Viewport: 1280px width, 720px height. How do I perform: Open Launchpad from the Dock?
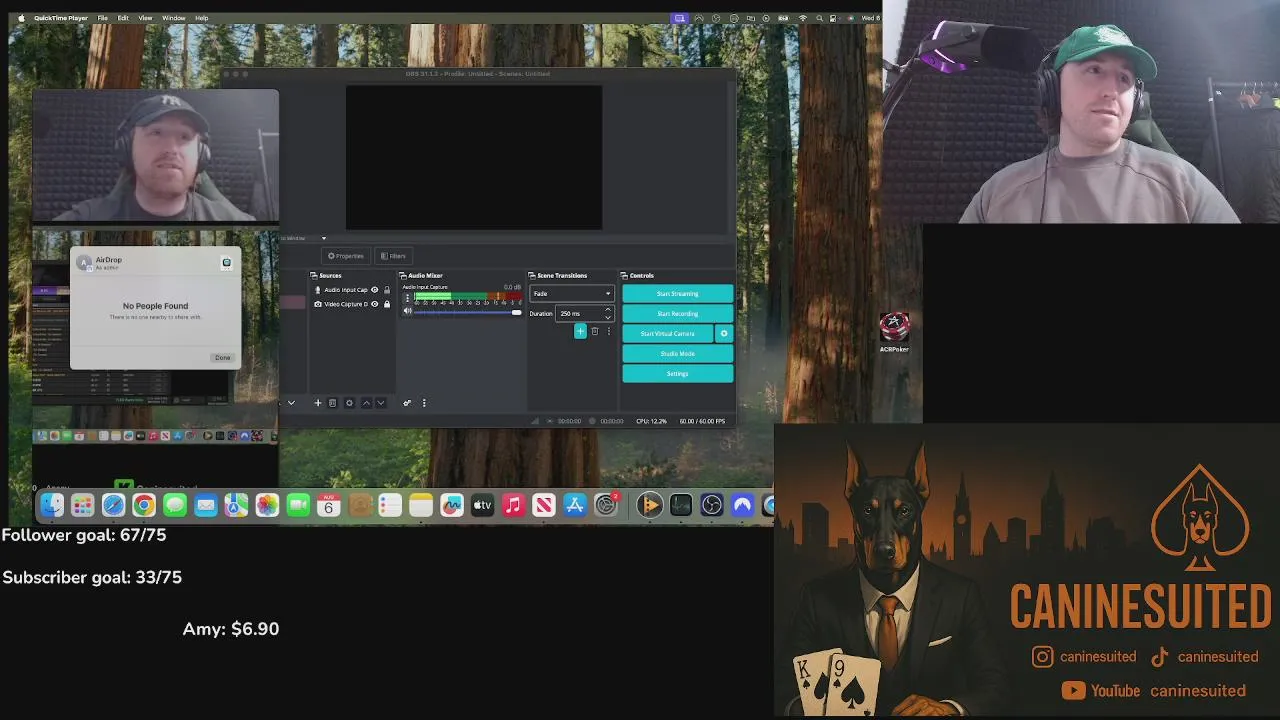coord(83,506)
